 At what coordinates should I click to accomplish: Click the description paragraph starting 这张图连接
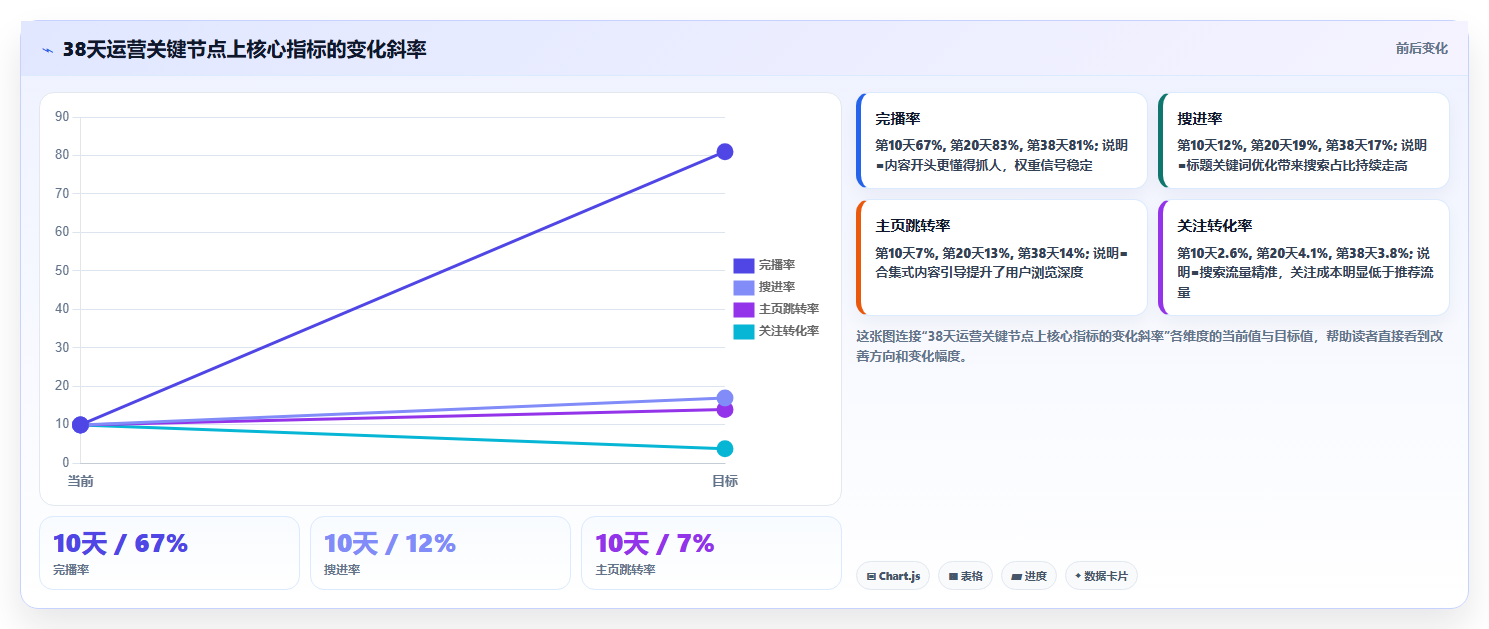click(x=1150, y=346)
